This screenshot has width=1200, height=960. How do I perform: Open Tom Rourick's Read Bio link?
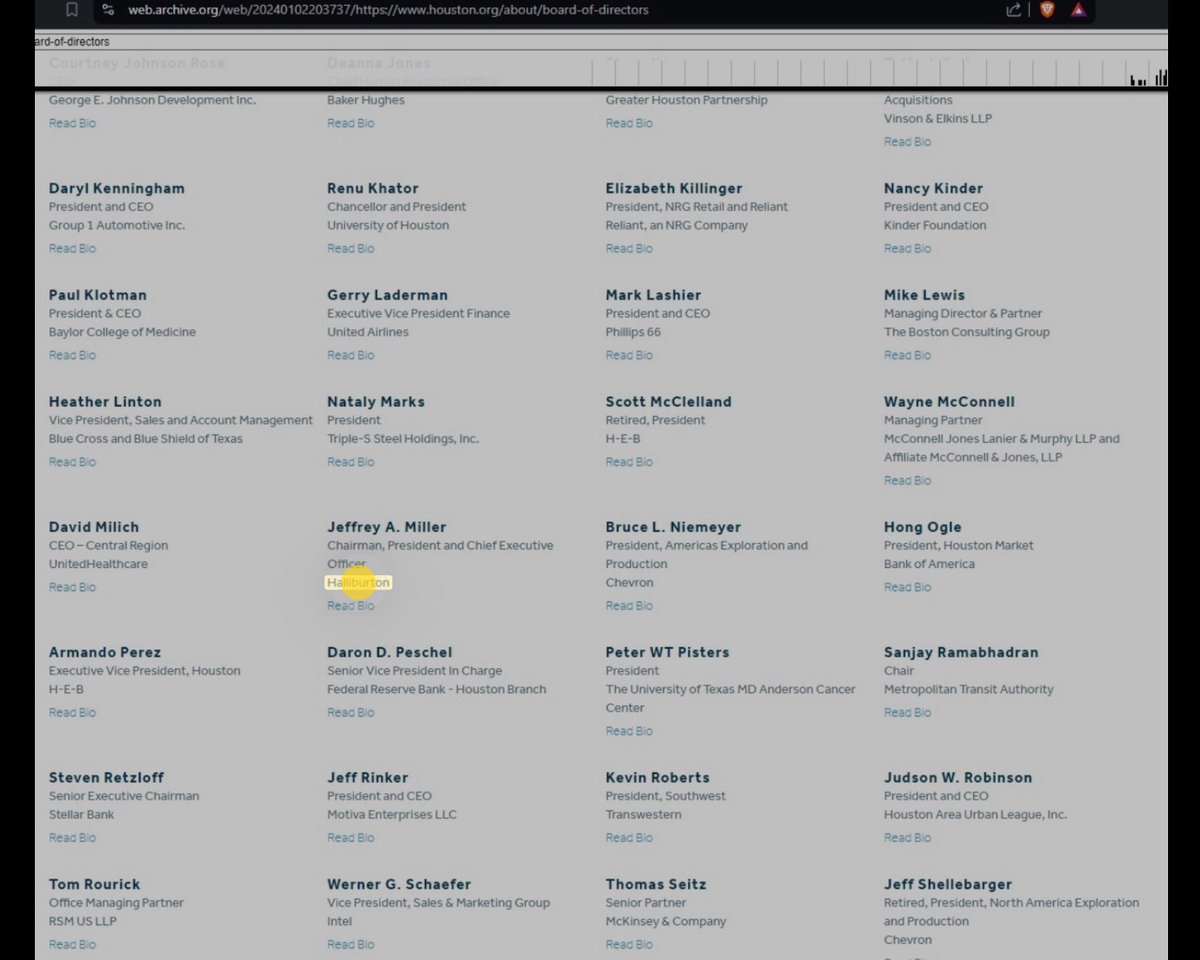point(72,944)
